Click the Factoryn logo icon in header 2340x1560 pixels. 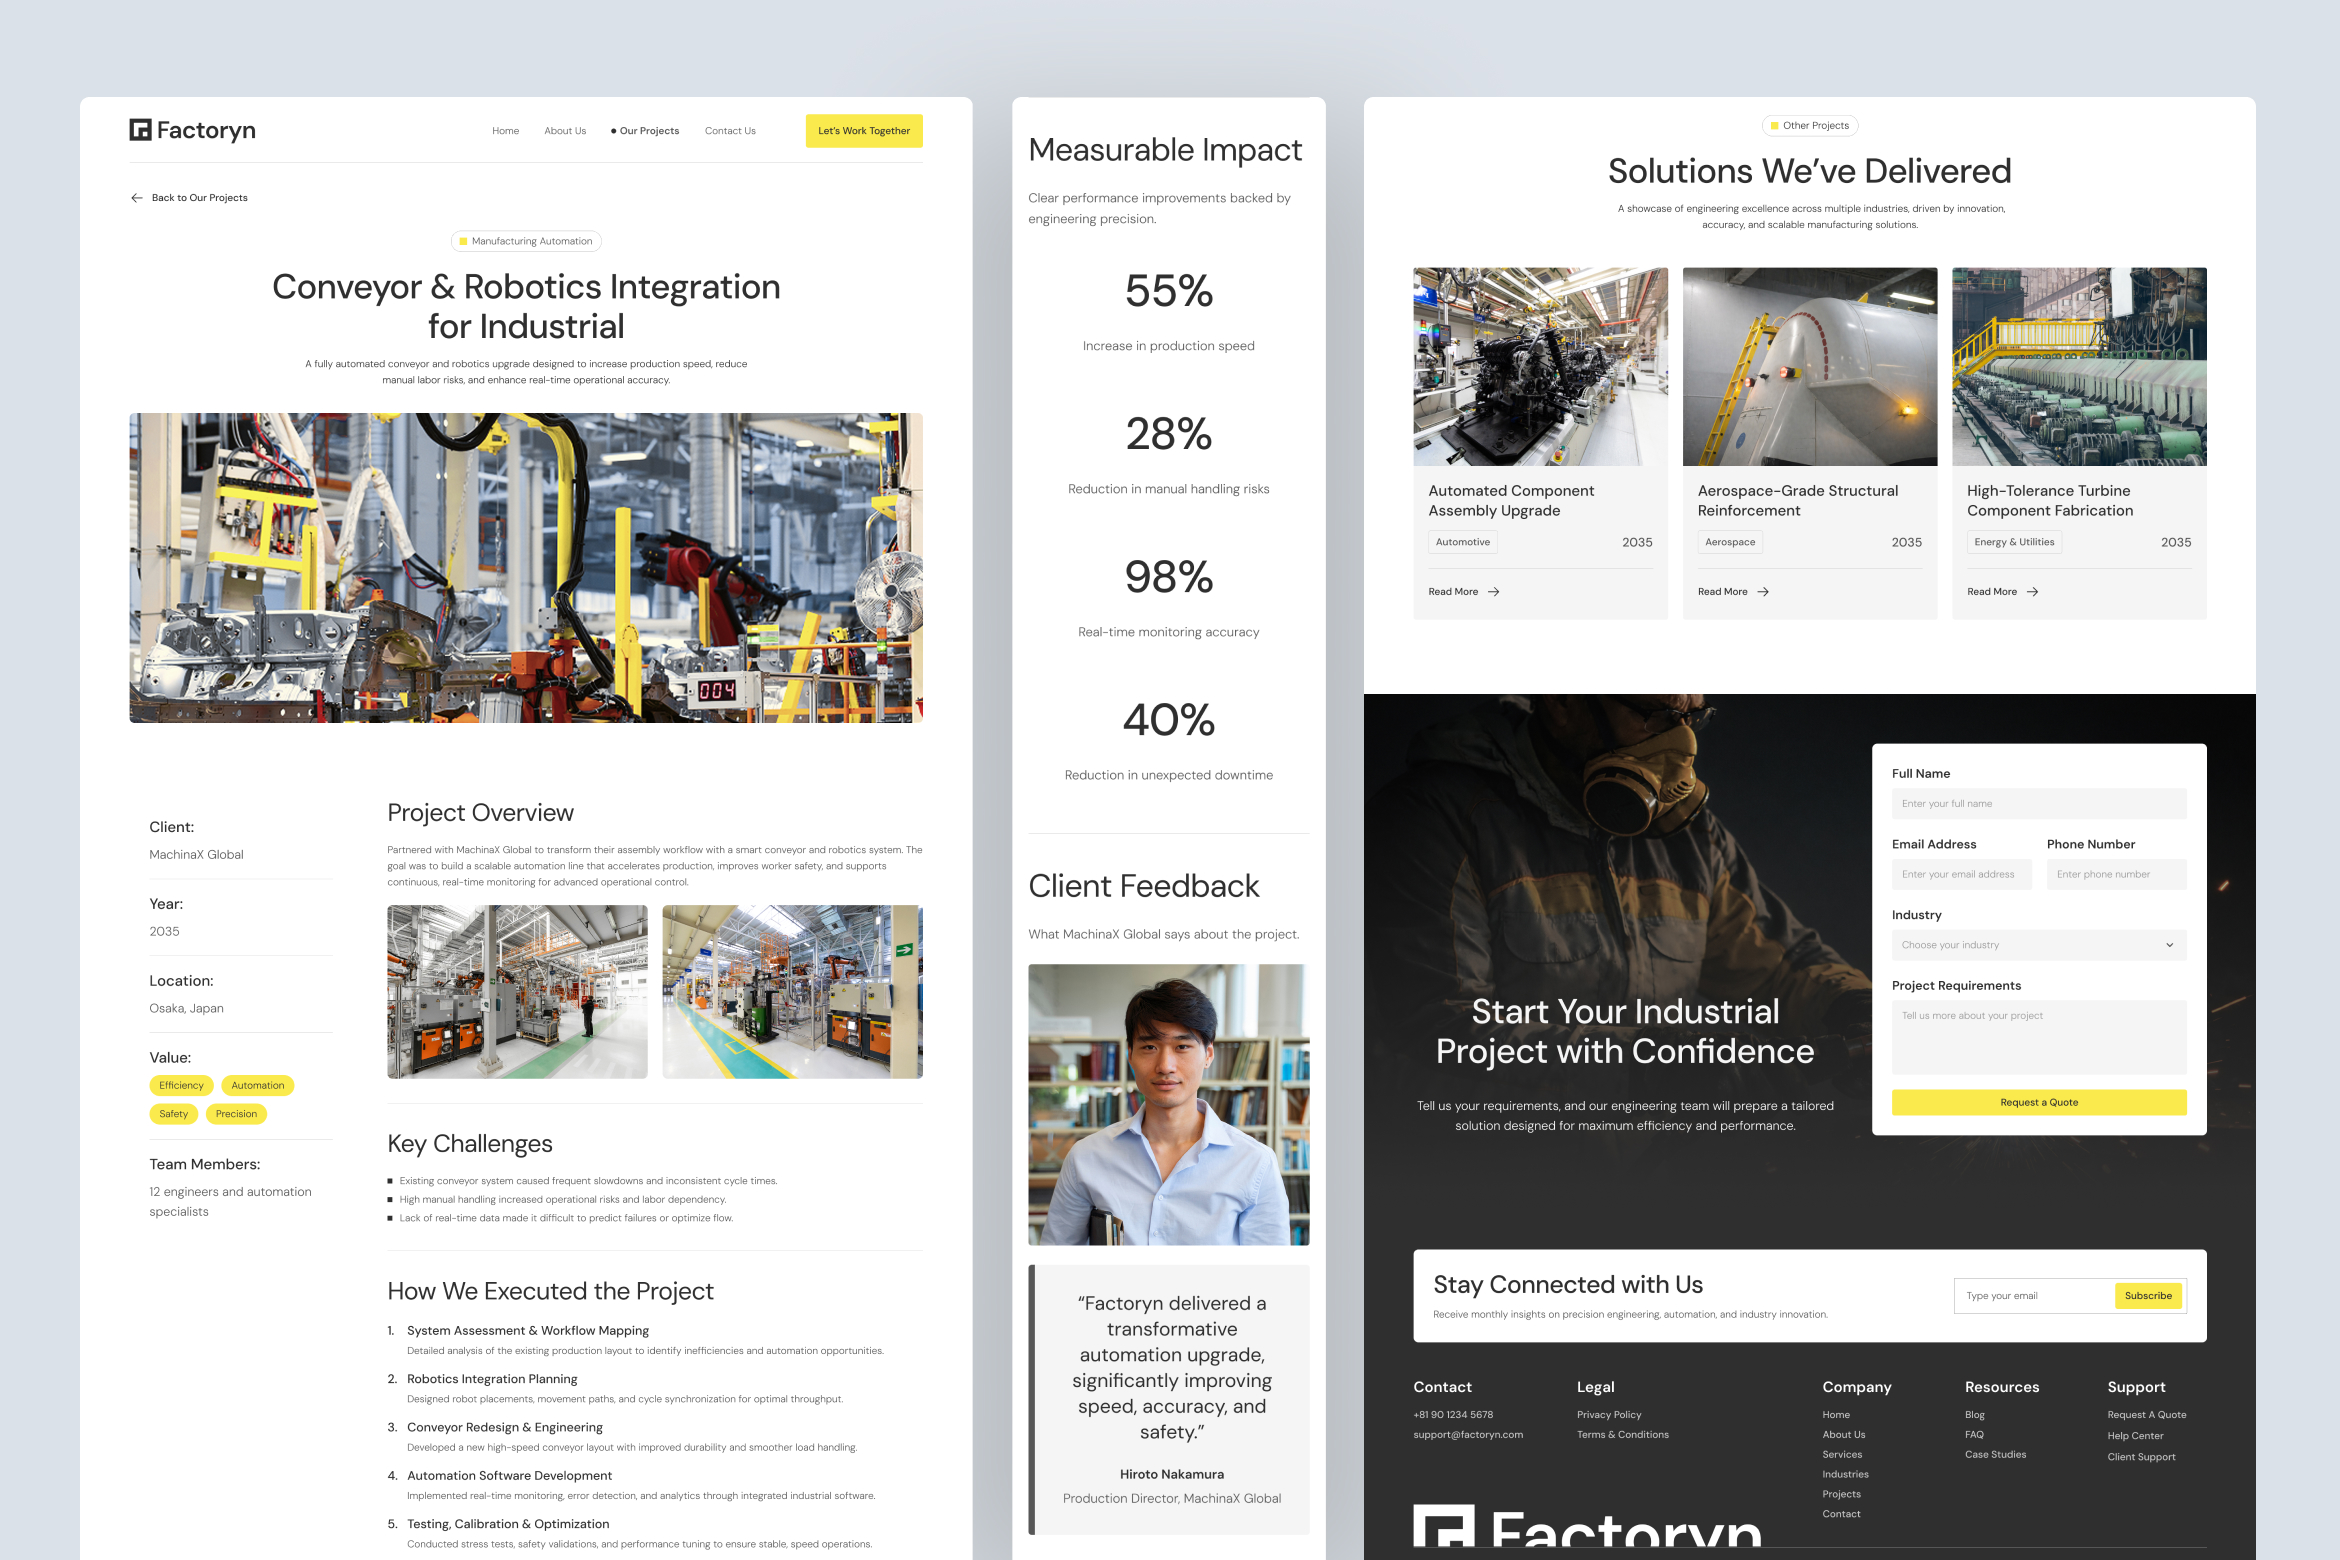point(140,130)
